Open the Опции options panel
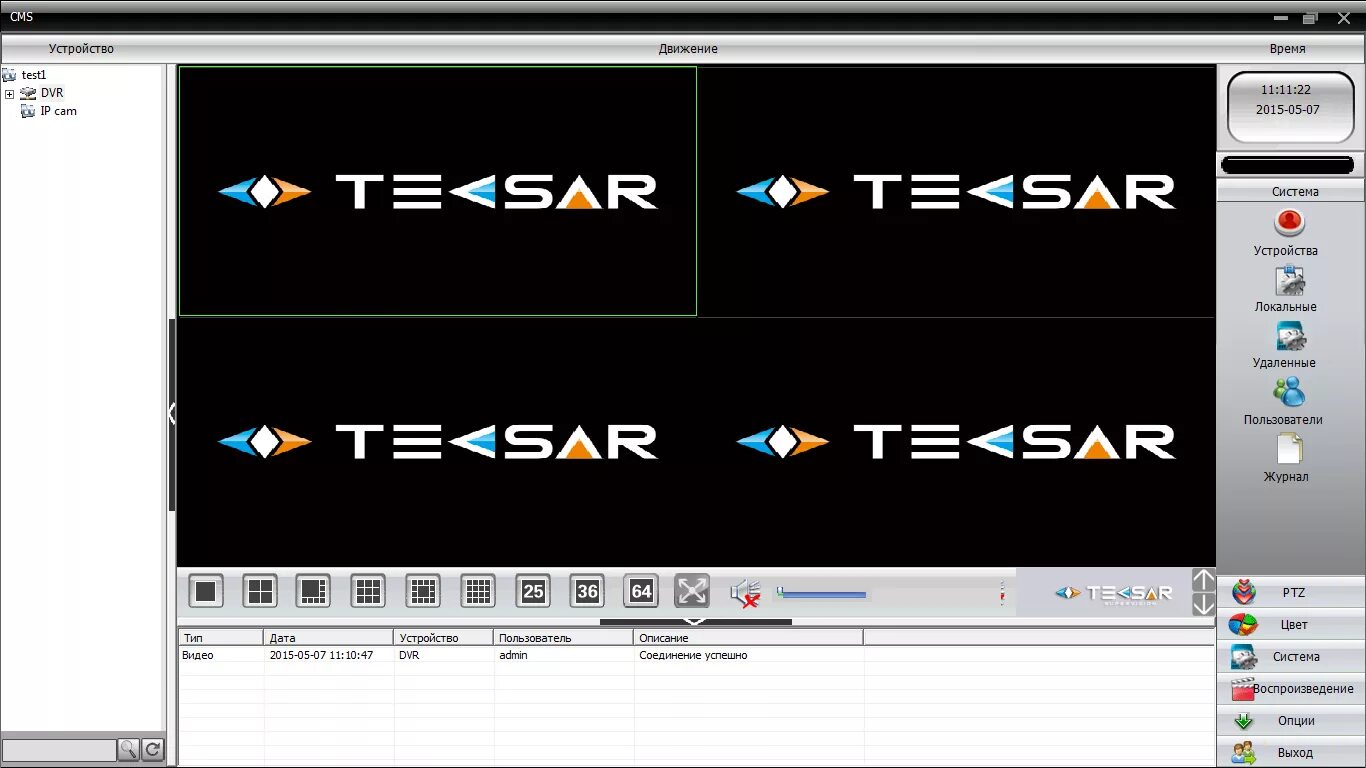The image size is (1366, 768). (1291, 720)
